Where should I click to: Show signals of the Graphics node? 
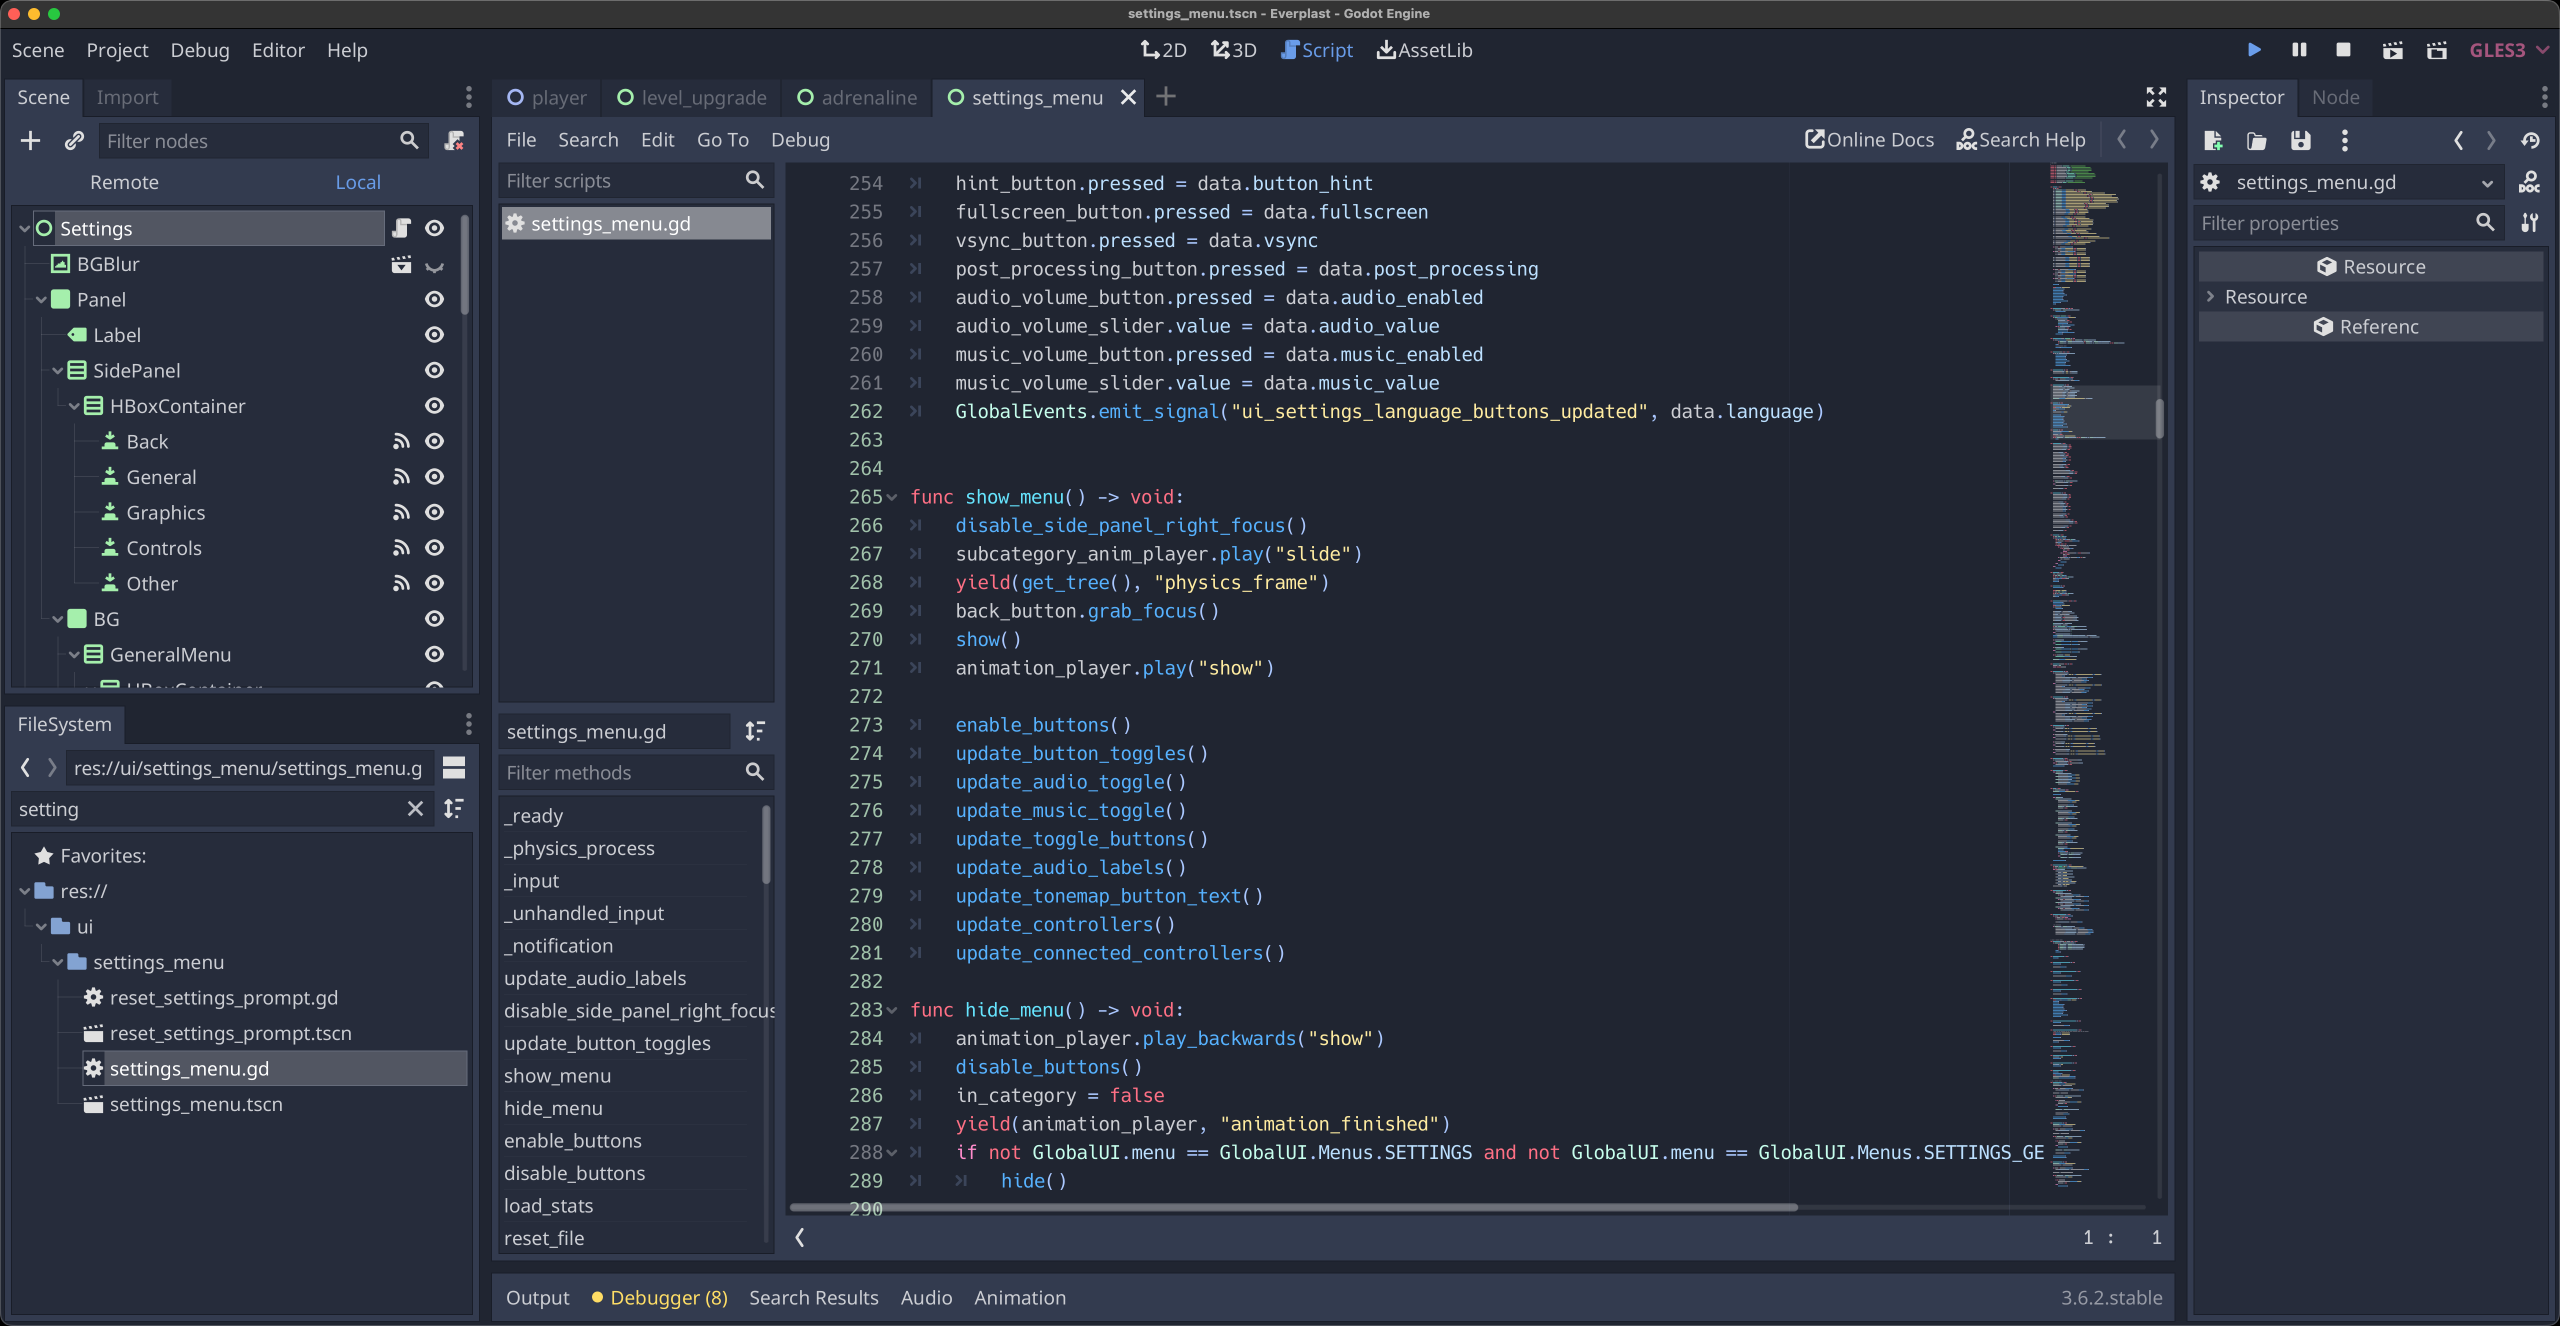point(401,512)
